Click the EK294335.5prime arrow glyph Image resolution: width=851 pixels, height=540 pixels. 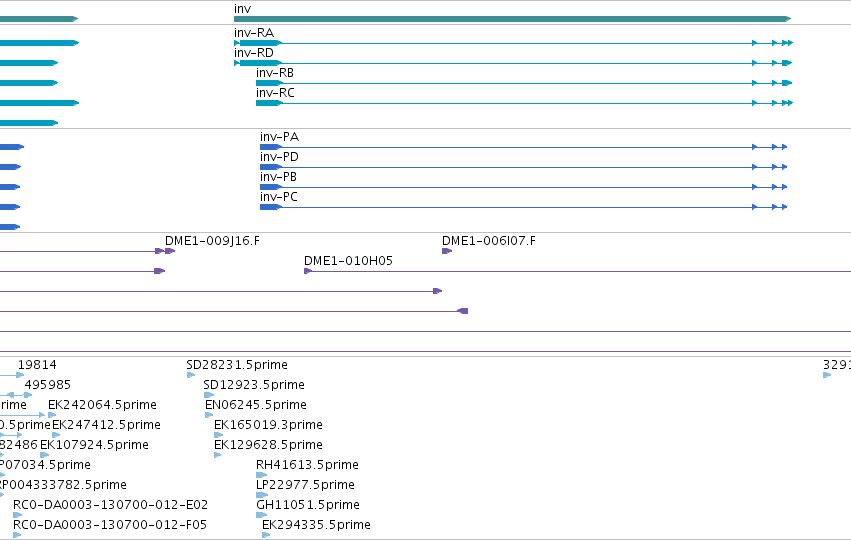(266, 535)
